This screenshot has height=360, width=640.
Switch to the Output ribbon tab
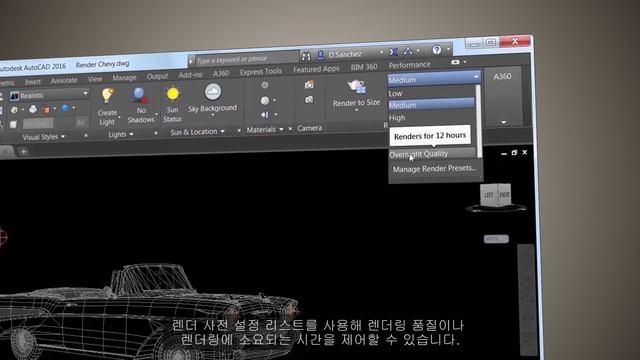pos(157,76)
